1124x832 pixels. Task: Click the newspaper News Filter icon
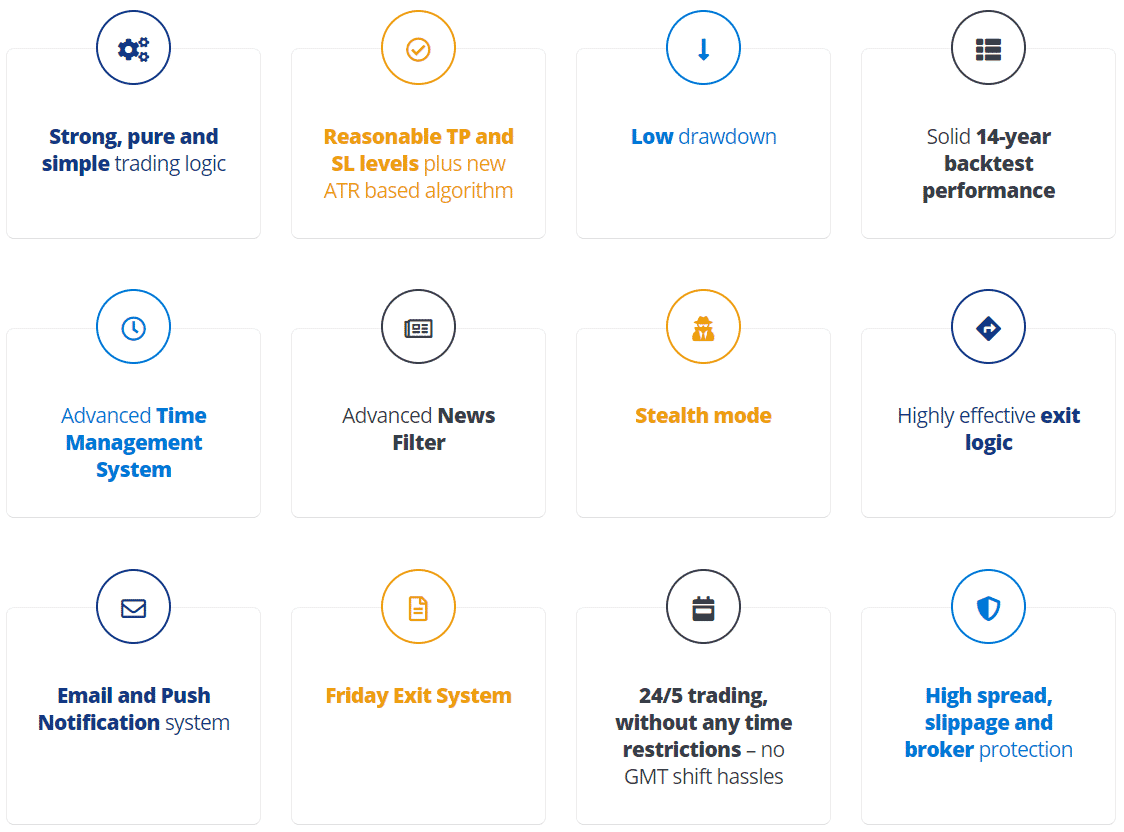pos(418,327)
